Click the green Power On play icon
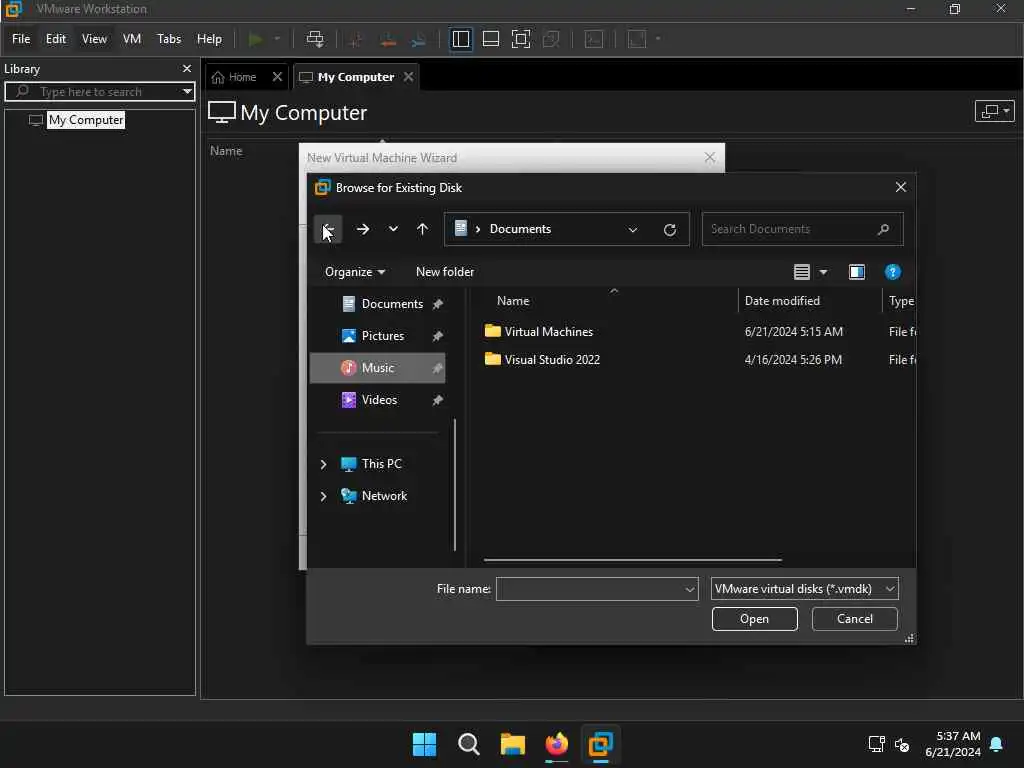 tap(255, 39)
